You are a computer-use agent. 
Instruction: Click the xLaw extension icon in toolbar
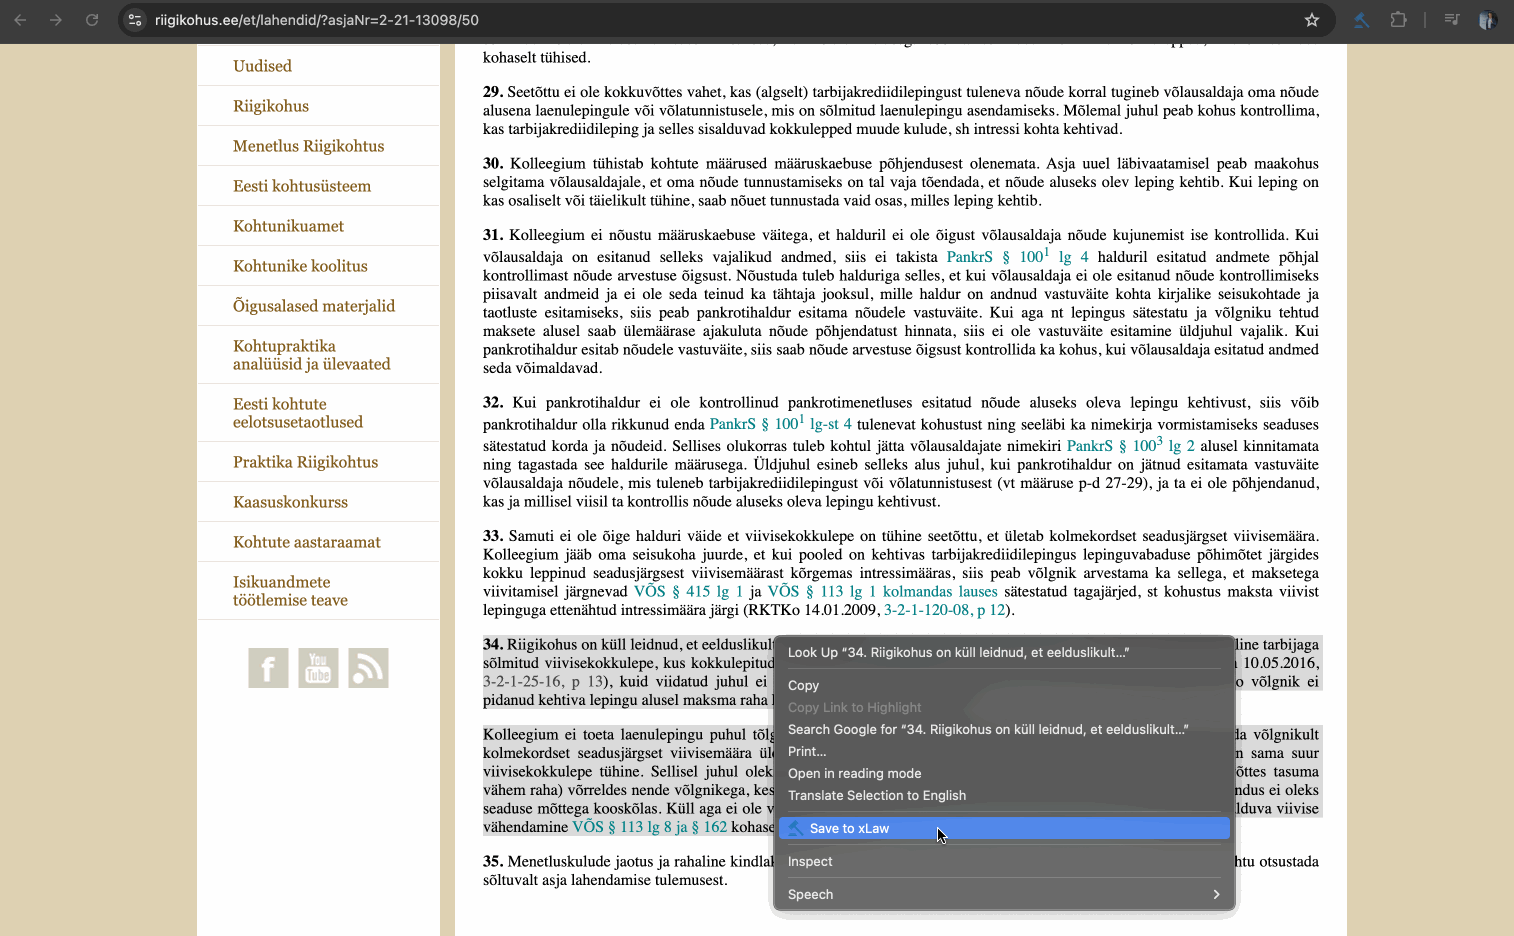click(x=1361, y=20)
